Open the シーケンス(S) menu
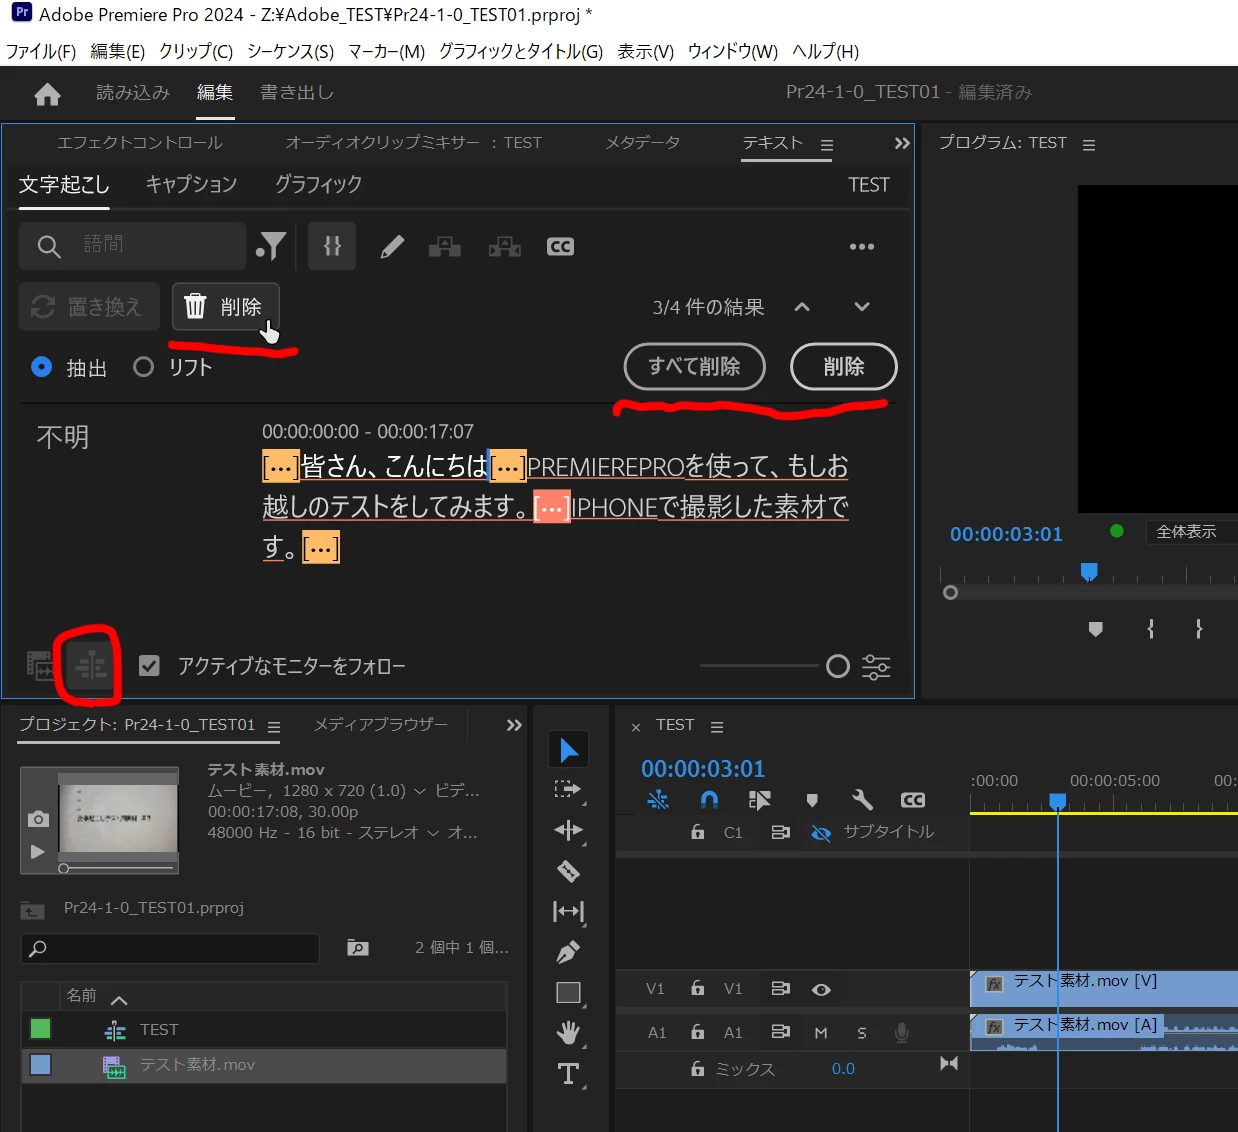1238x1132 pixels. click(x=290, y=51)
